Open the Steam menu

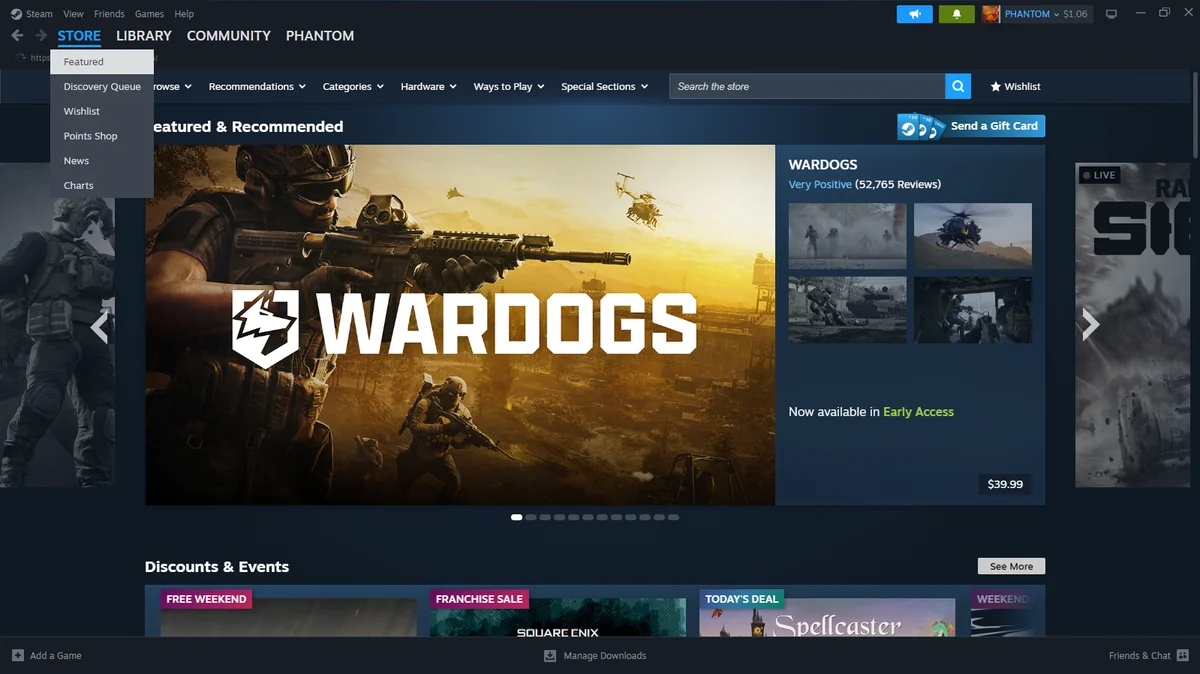[x=40, y=14]
